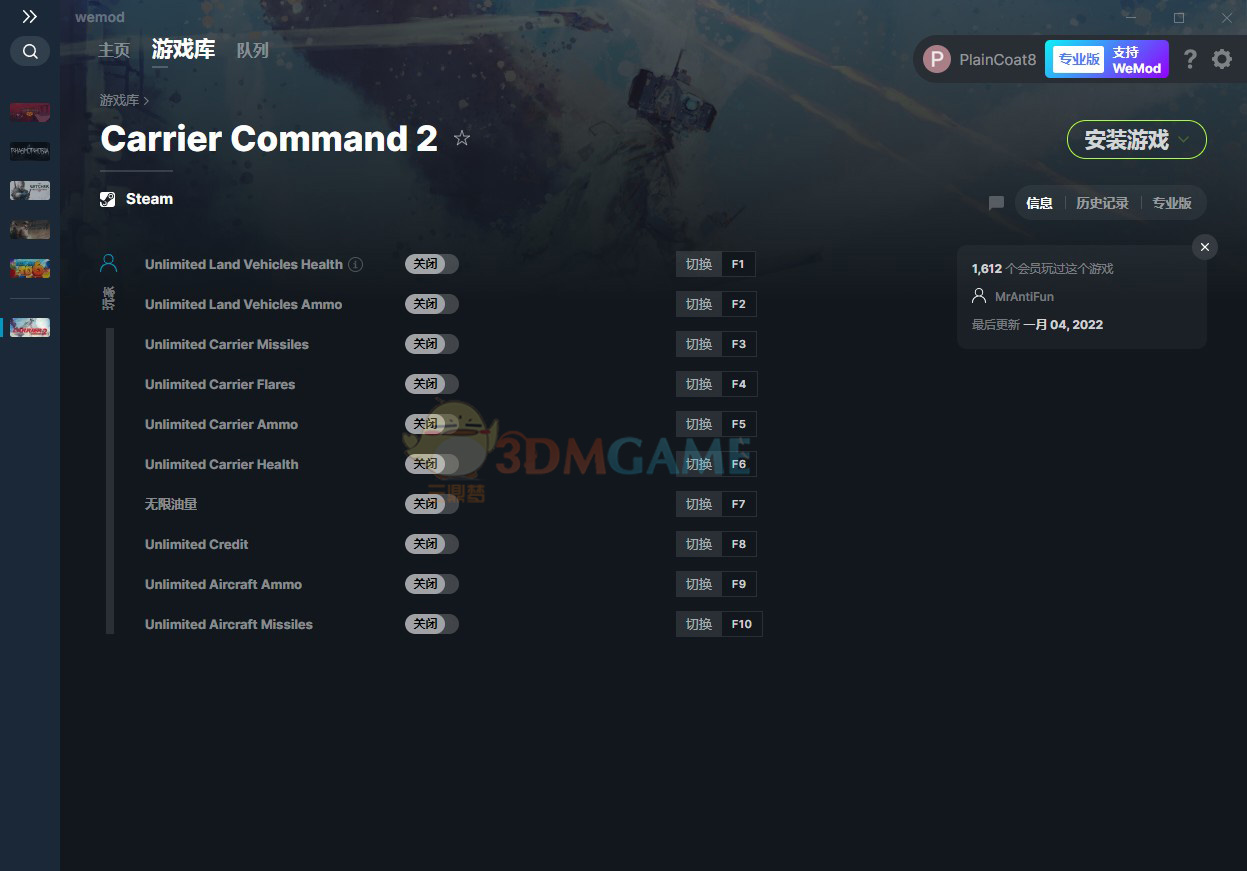The height and width of the screenshot is (871, 1247).
Task: Go to the 主页 tab
Action: [x=114, y=50]
